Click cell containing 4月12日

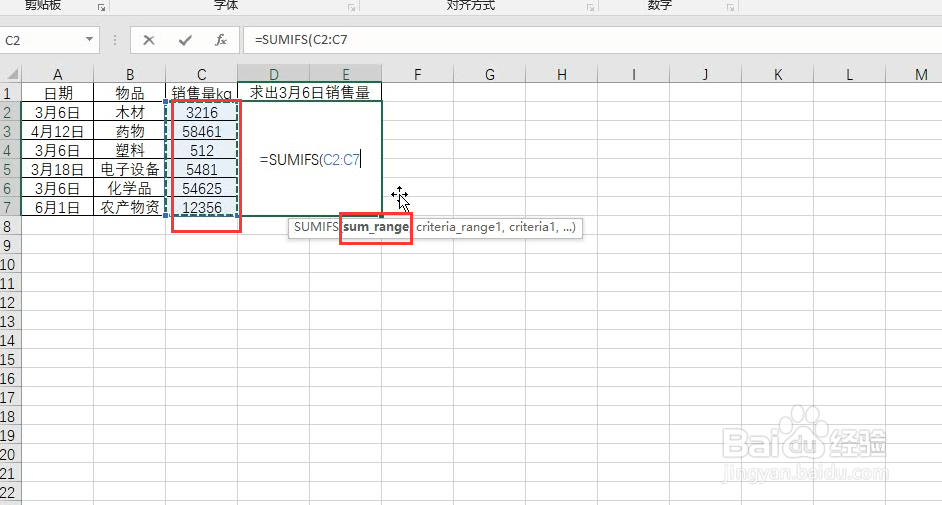58,132
